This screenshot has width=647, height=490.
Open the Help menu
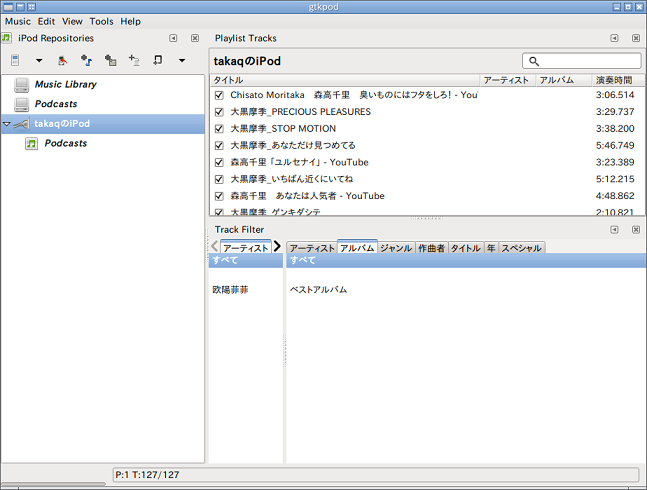(130, 21)
